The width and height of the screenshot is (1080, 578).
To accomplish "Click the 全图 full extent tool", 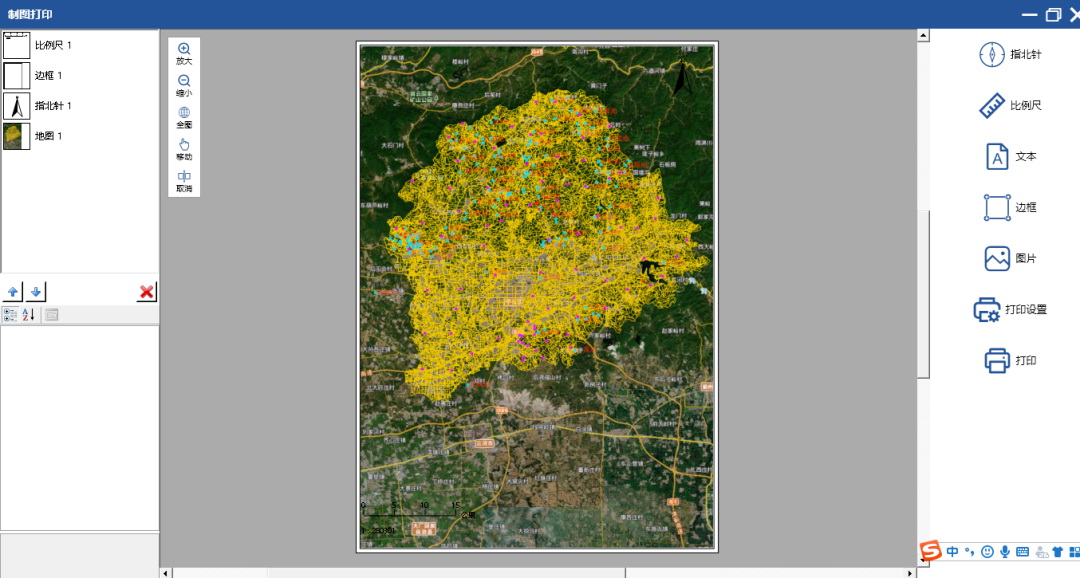I will (184, 117).
